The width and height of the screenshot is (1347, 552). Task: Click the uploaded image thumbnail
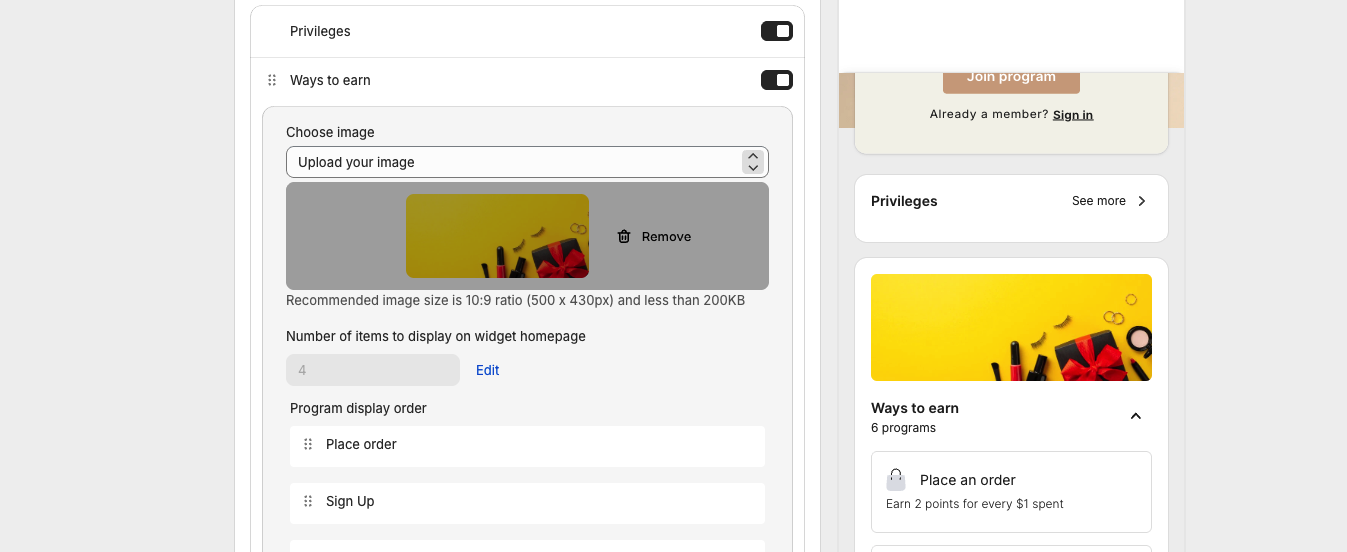point(497,236)
